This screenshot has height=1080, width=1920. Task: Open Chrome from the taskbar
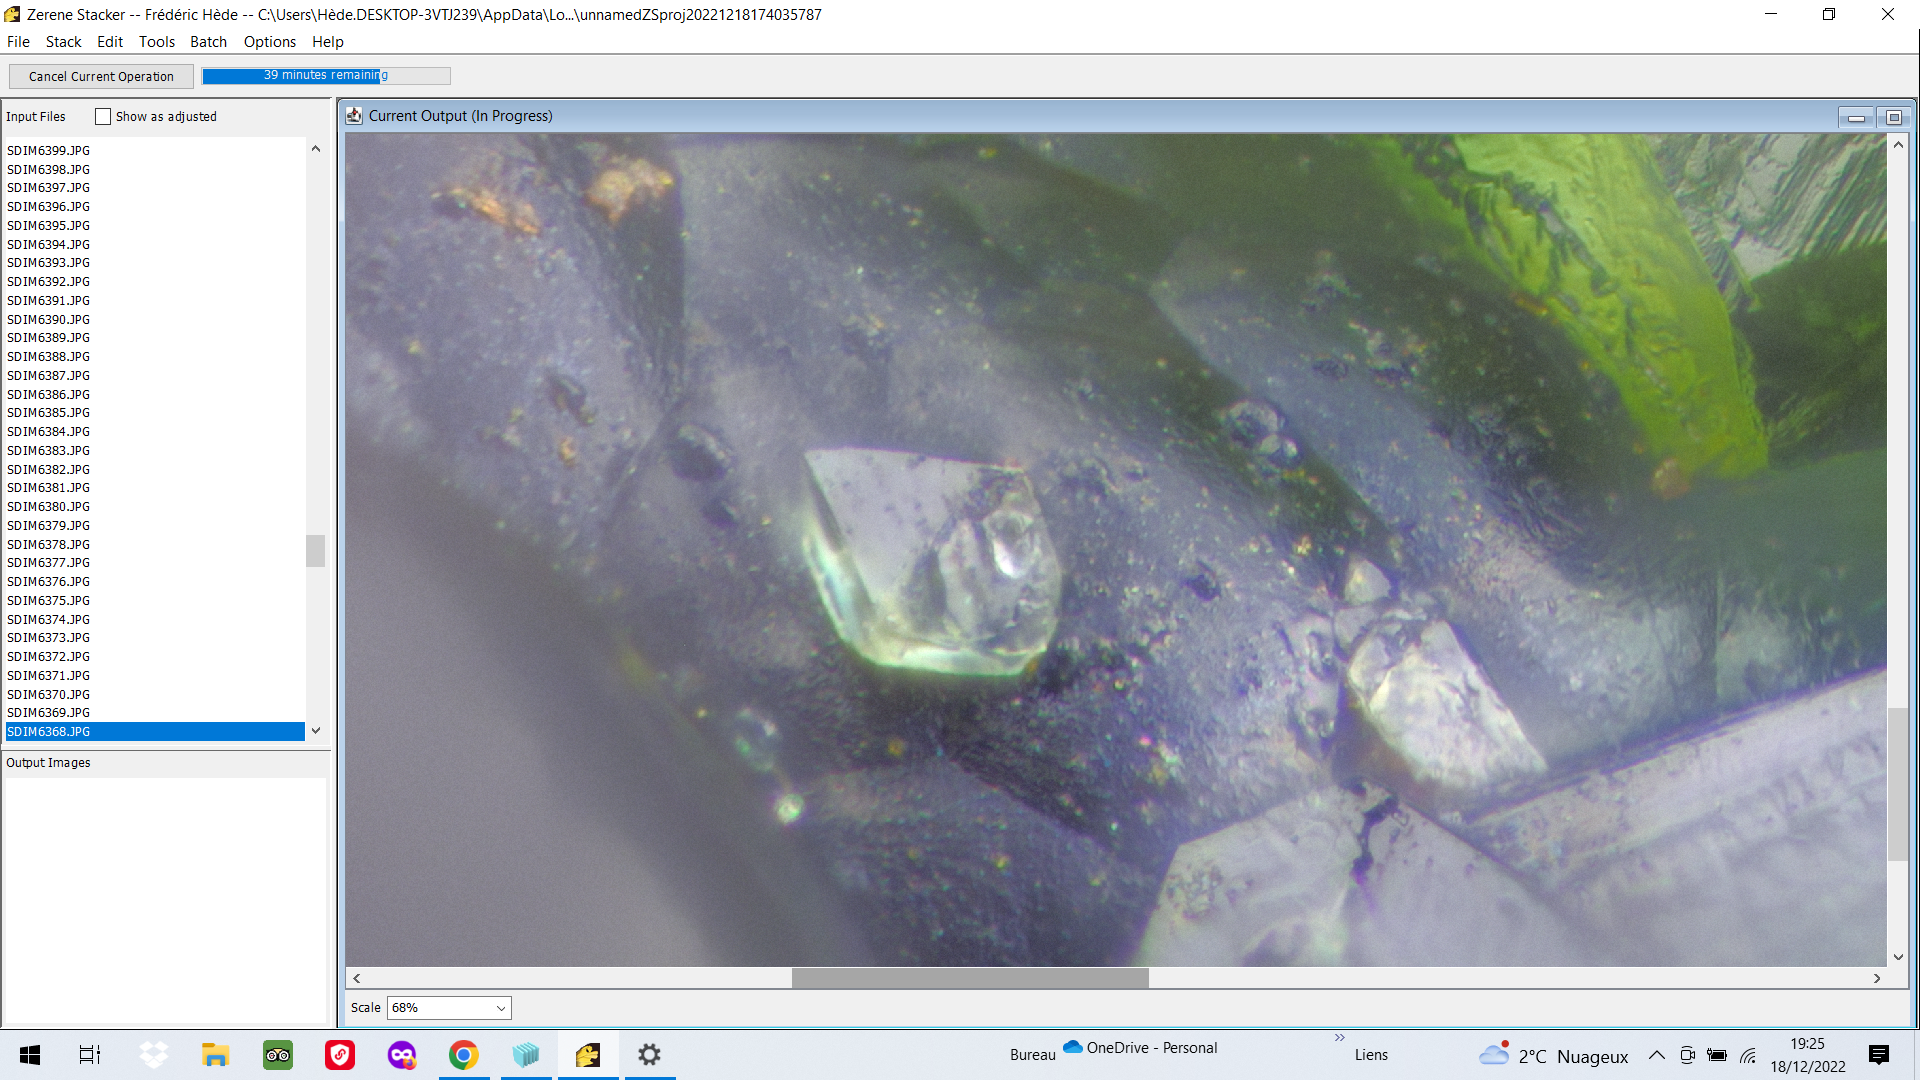click(463, 1055)
